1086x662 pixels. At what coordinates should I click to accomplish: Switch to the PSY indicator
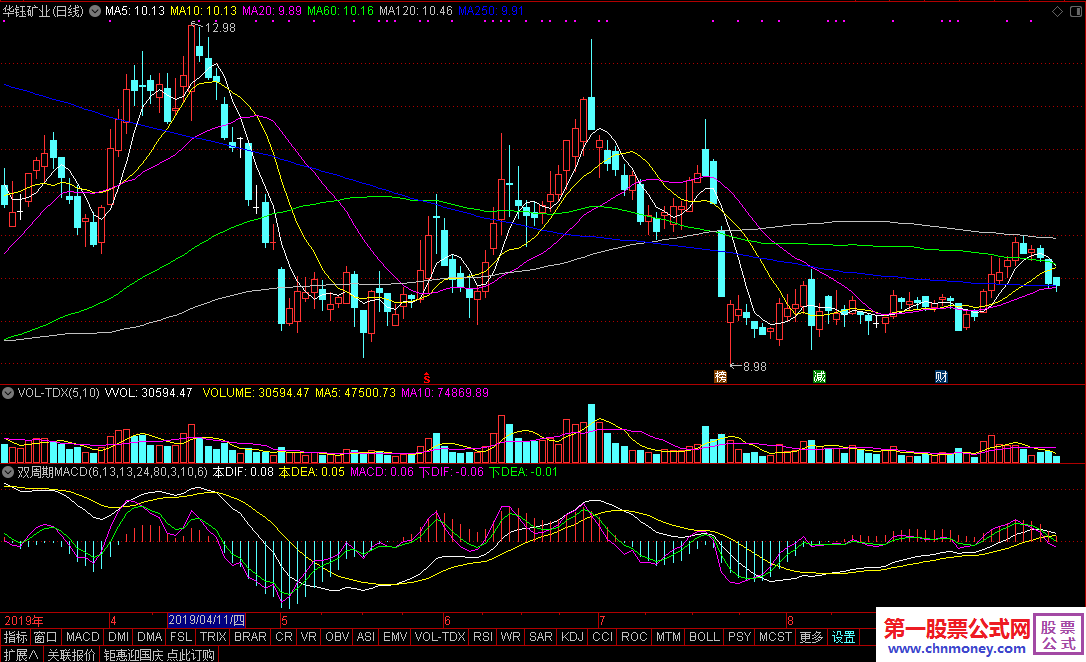click(740, 637)
